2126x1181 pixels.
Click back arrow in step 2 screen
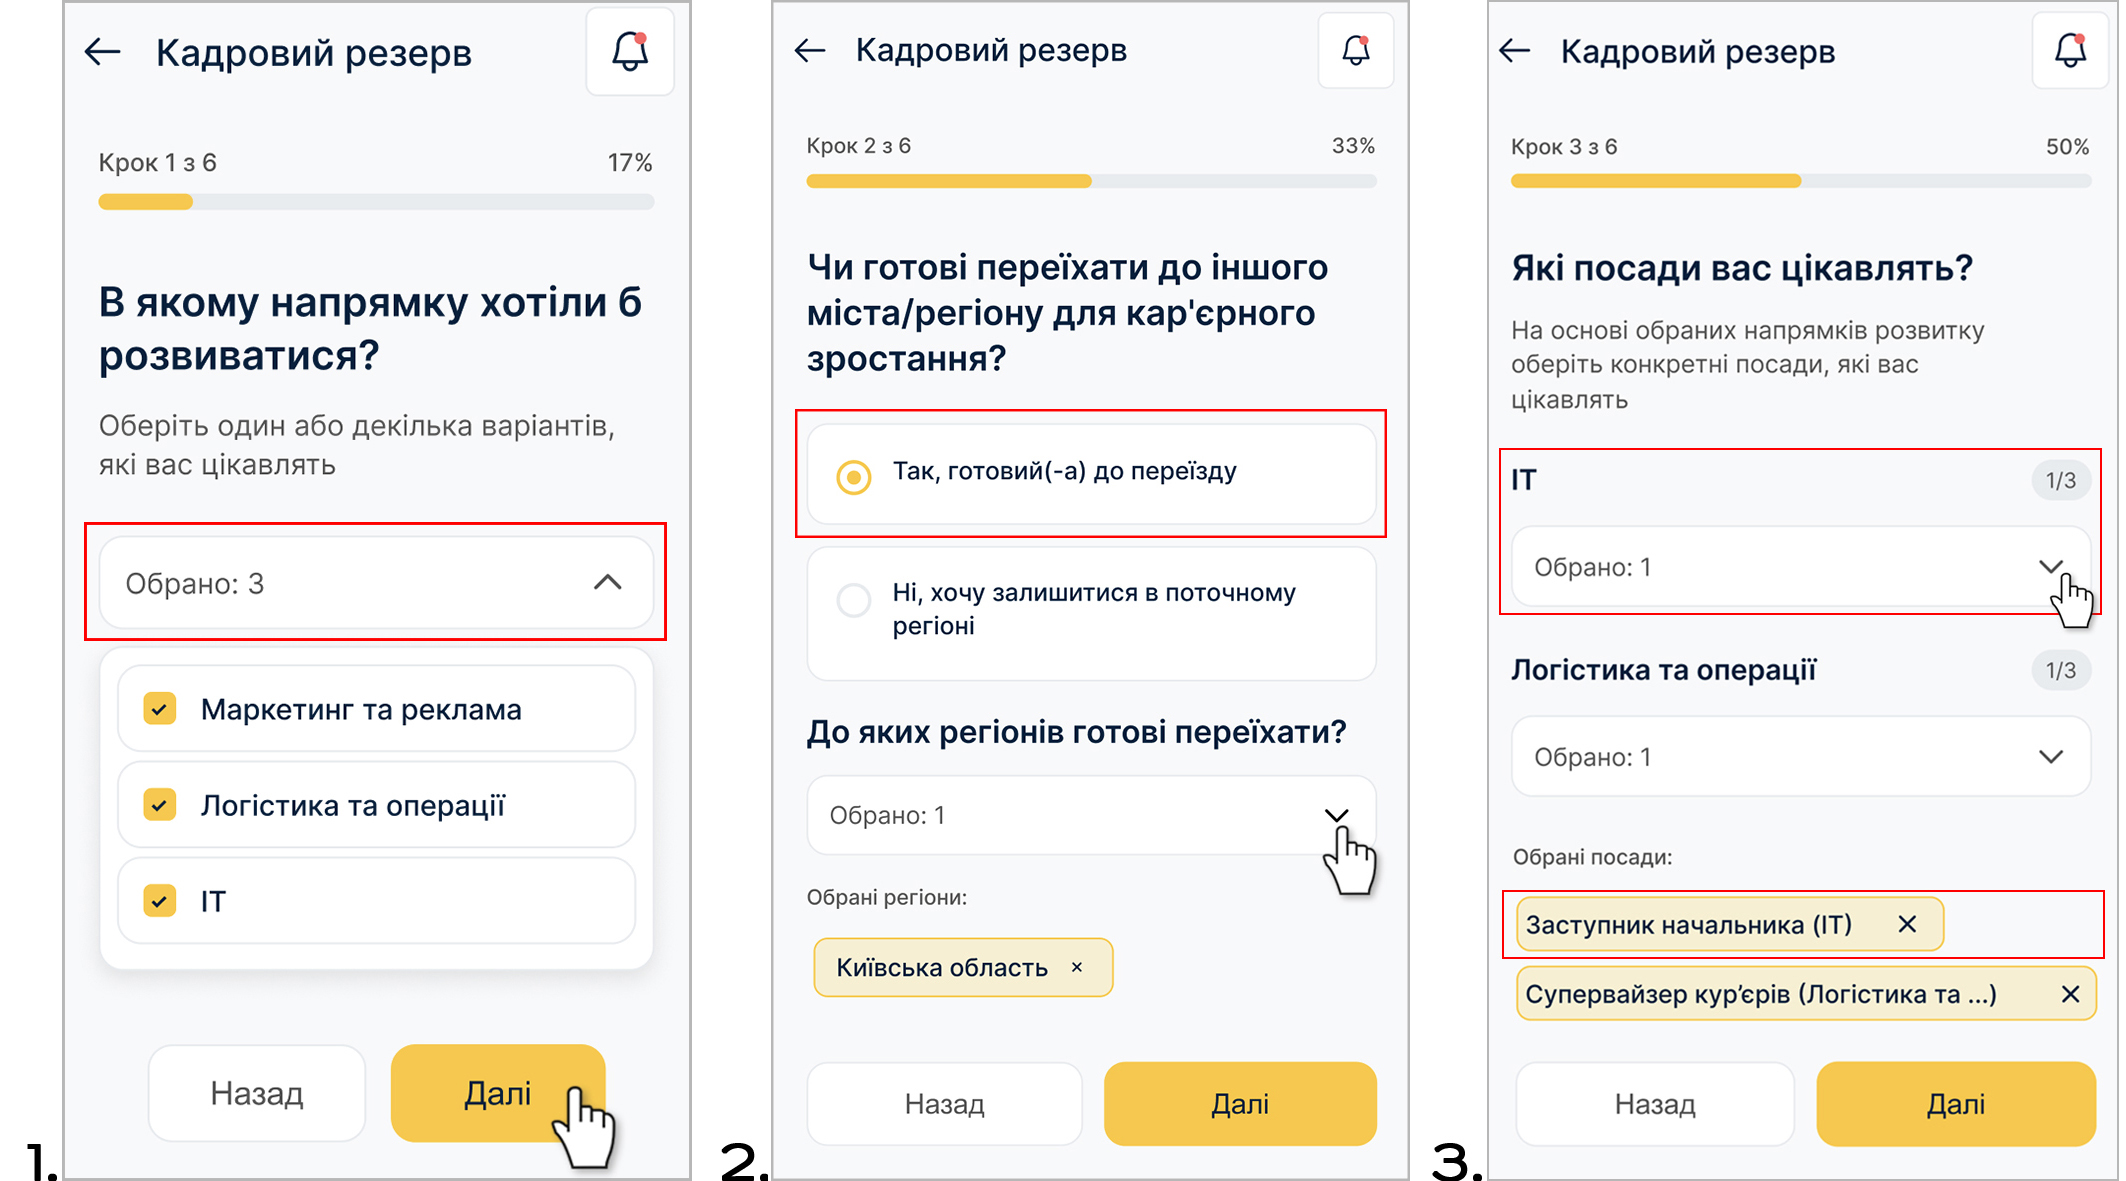[x=810, y=50]
